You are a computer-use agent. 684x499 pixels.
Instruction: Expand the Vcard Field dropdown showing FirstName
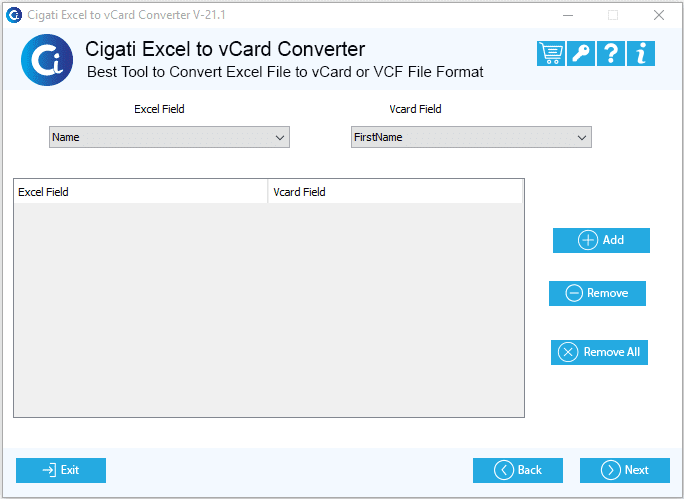click(x=471, y=137)
